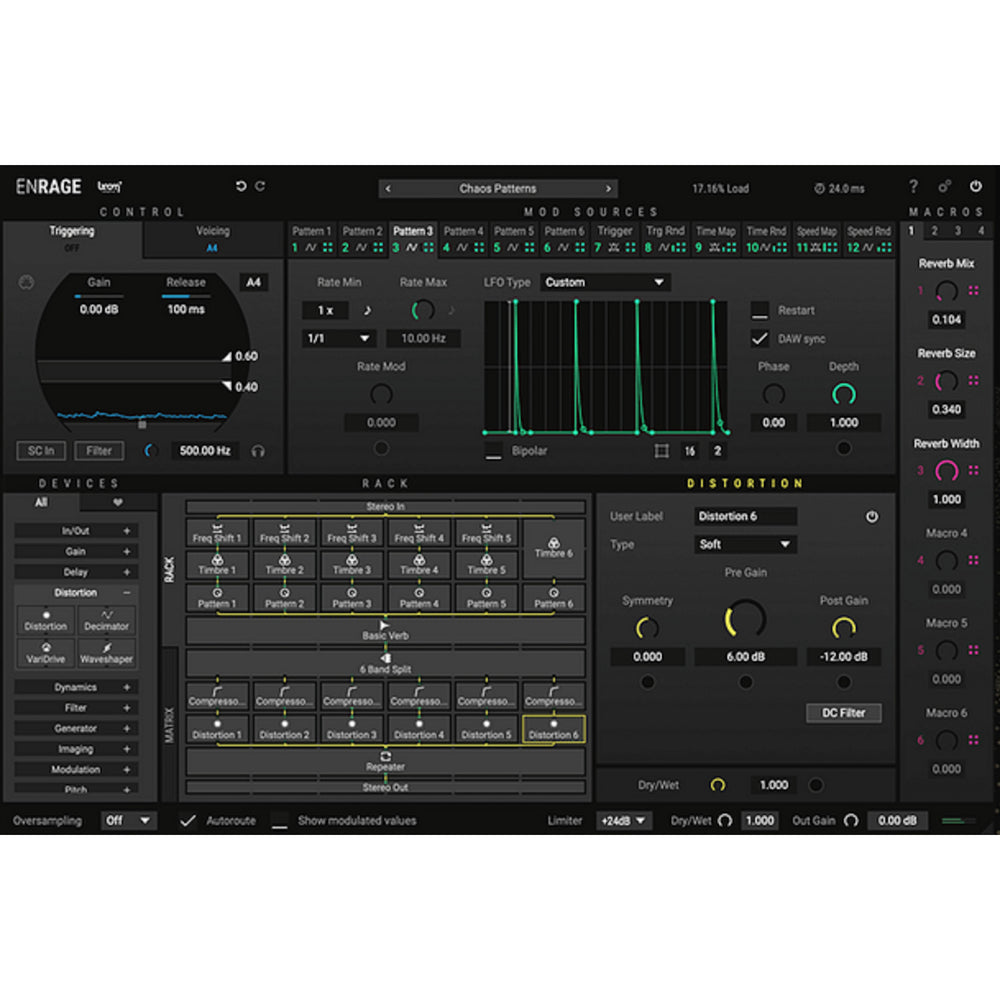Select the Distortion device icon in Devices
Screen dimensions: 1000x1000
click(x=45, y=620)
